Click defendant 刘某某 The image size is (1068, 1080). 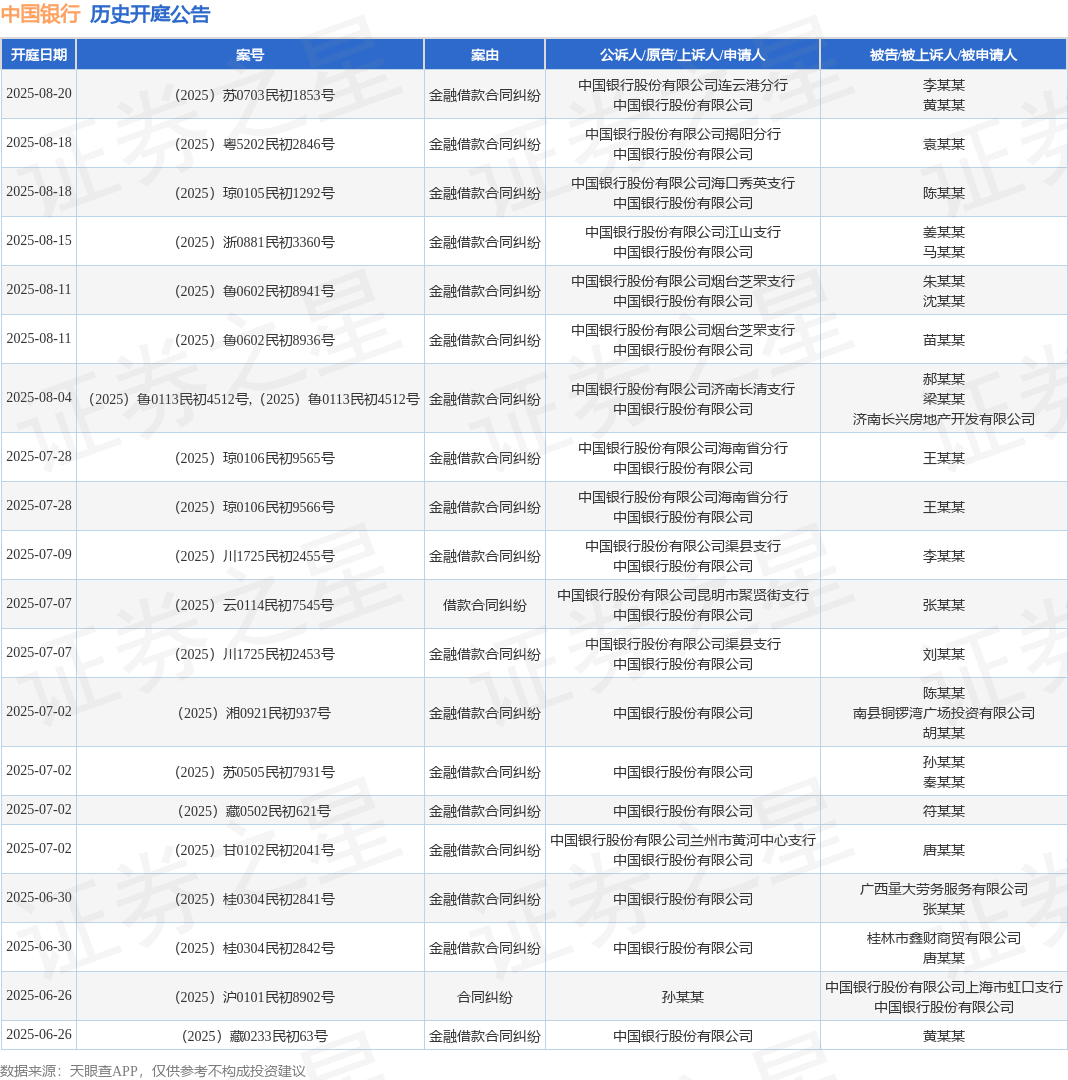tap(943, 654)
